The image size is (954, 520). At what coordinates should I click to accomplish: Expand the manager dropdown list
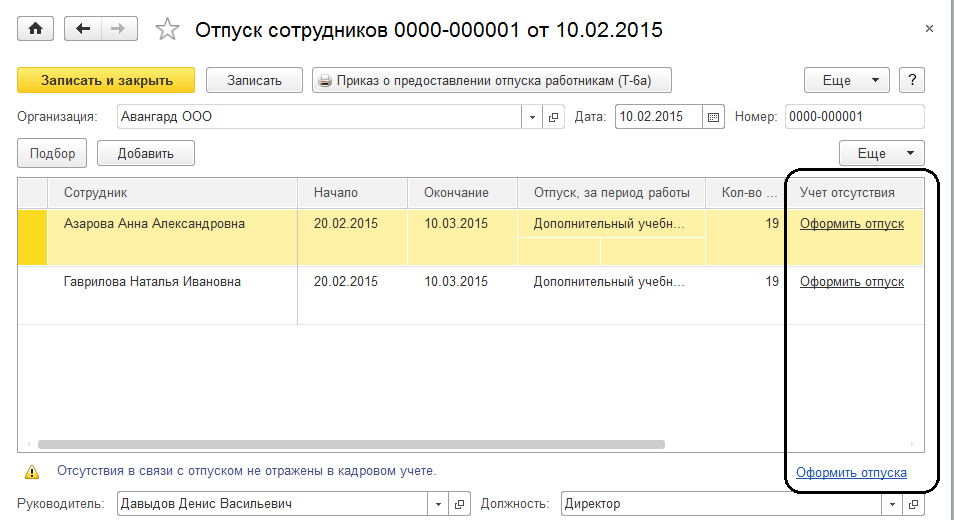click(439, 504)
